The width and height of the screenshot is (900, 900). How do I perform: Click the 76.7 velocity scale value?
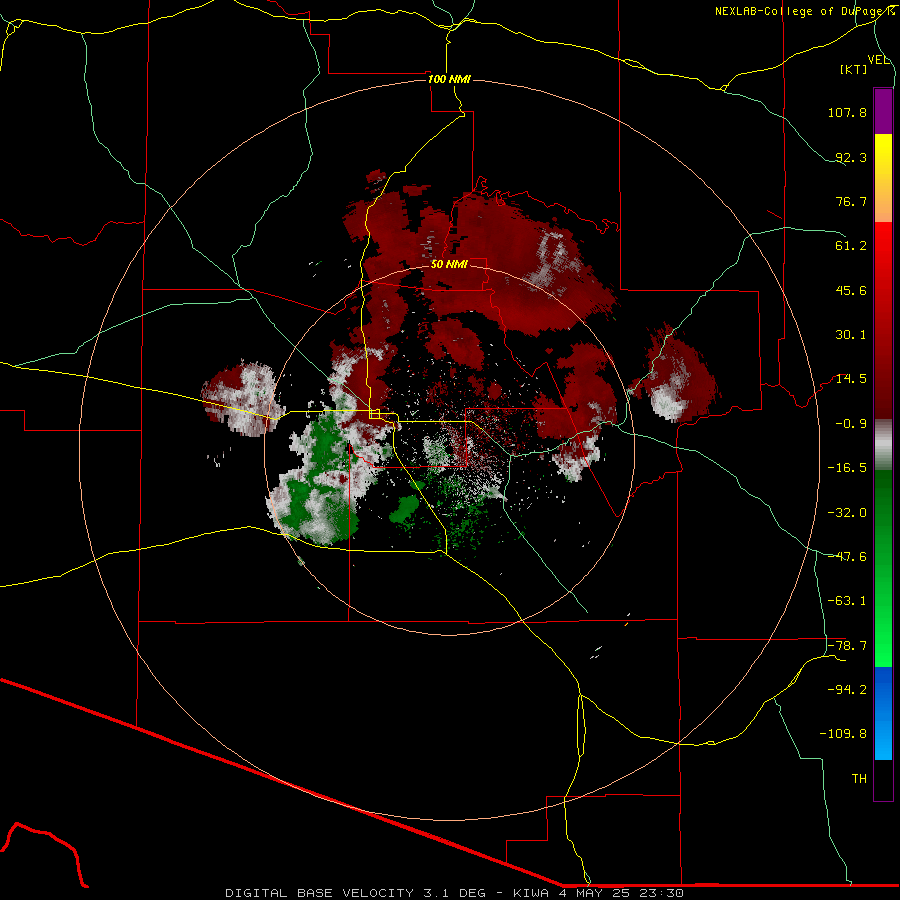[x=851, y=201]
